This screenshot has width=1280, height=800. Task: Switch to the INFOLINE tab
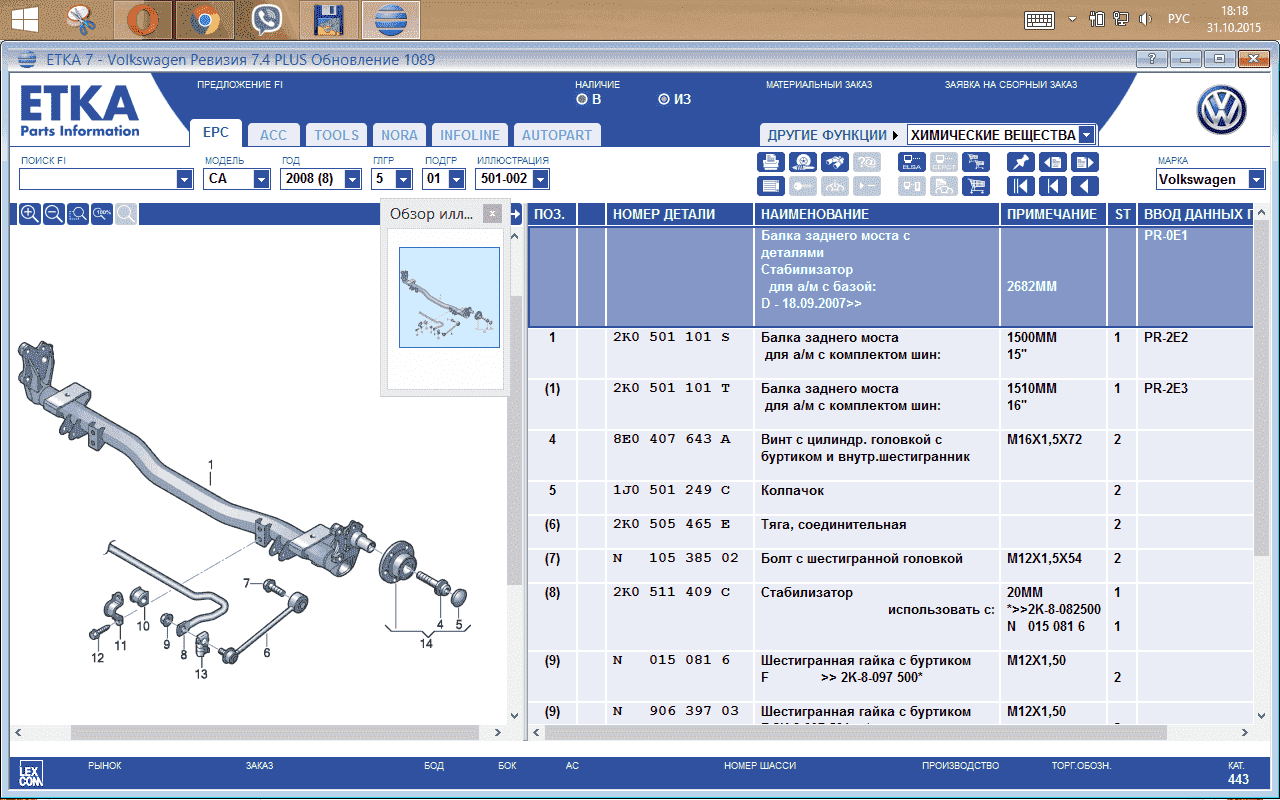tap(470, 135)
